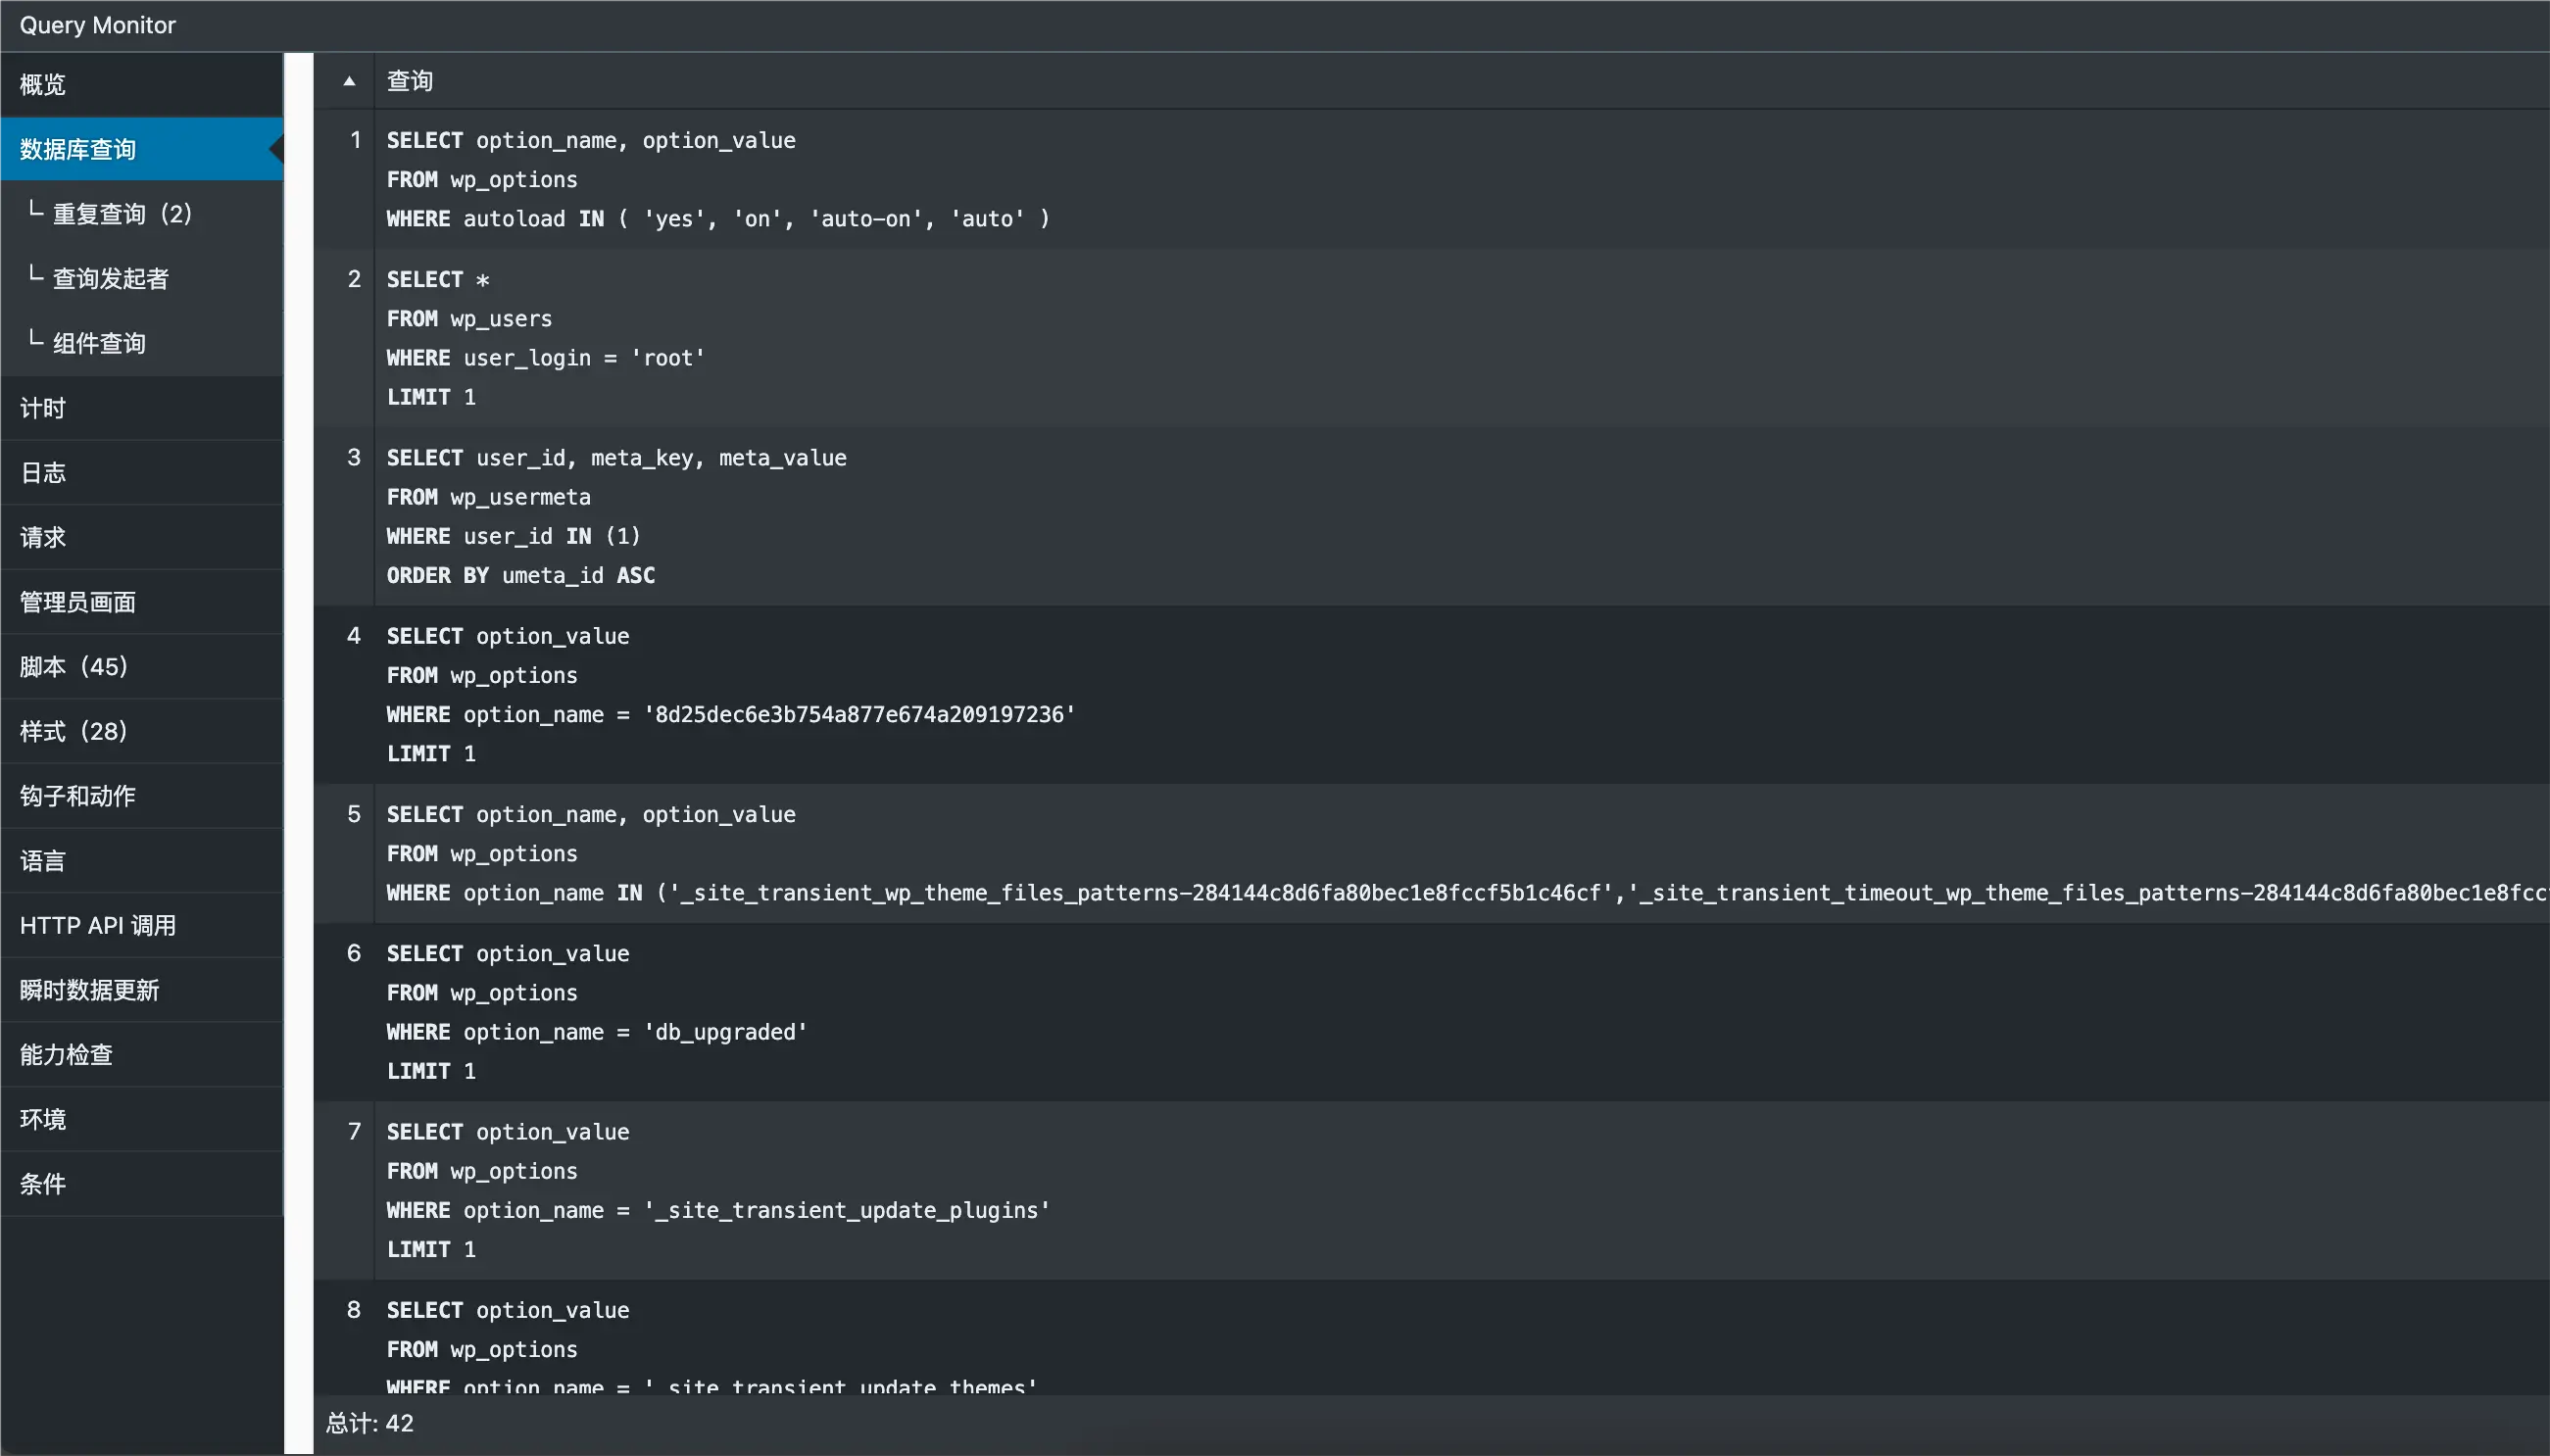Image resolution: width=2550 pixels, height=1456 pixels.
Task: Open the 能力检查 panel
Action: pyautogui.click(x=142, y=1055)
